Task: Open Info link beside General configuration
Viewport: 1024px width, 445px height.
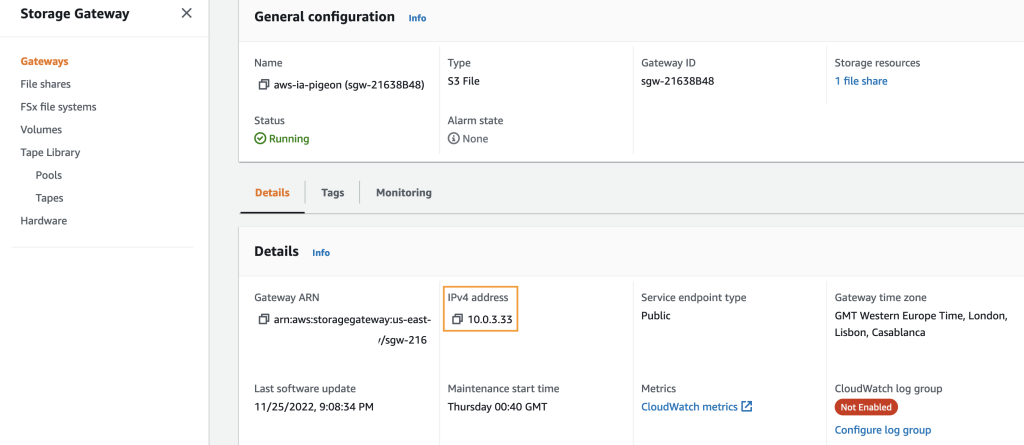Action: (417, 18)
